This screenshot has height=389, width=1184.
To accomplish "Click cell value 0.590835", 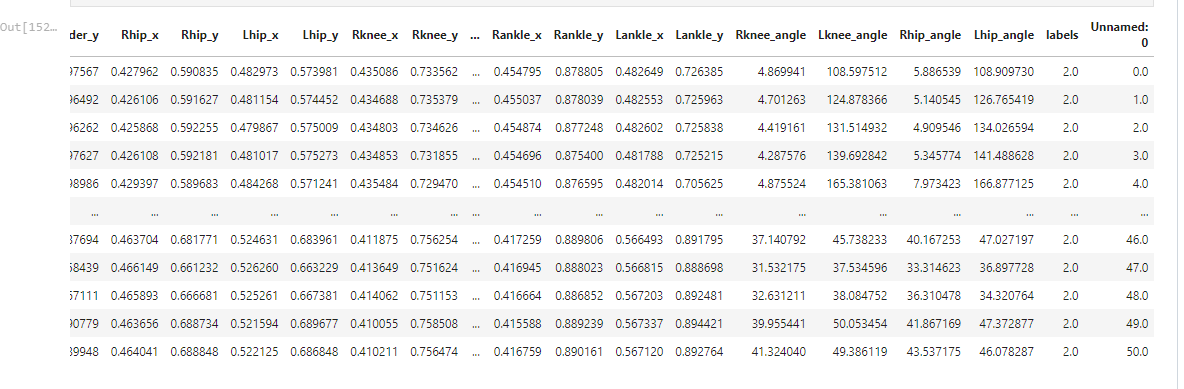I will point(194,72).
